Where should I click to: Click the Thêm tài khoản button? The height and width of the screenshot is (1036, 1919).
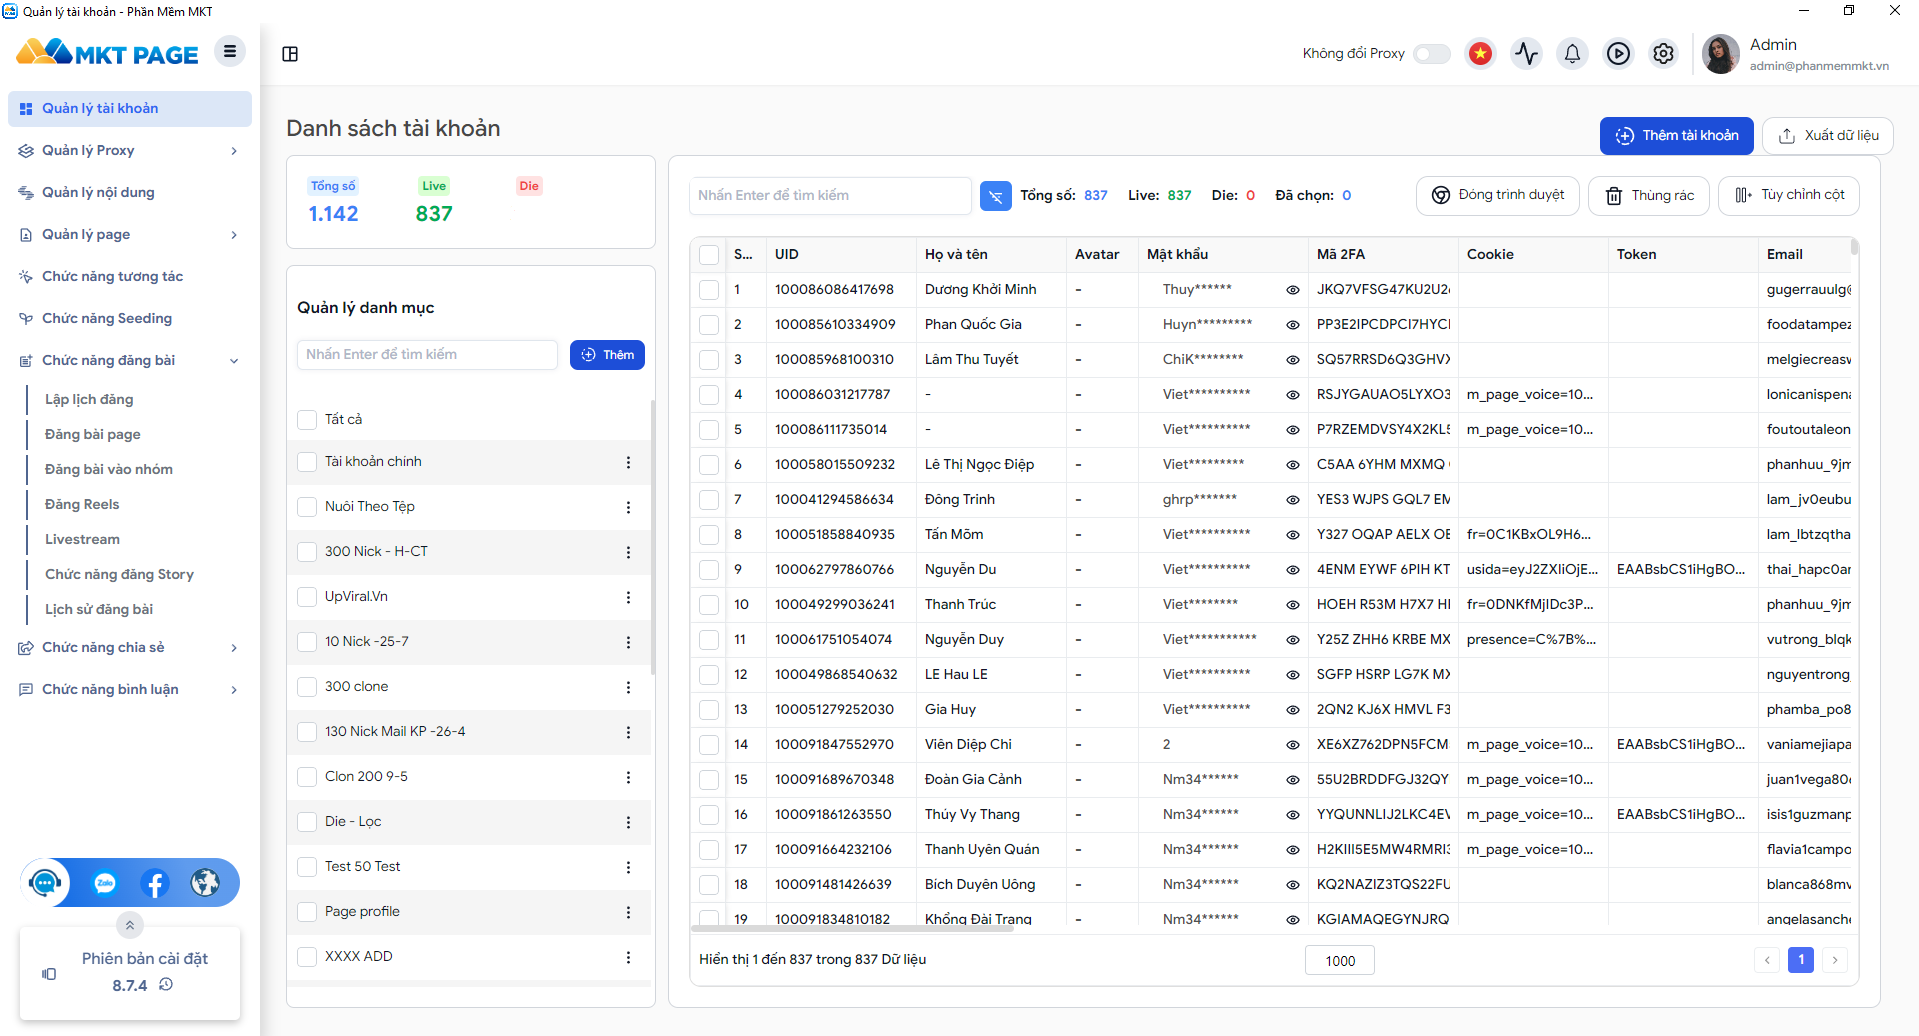pos(1677,136)
